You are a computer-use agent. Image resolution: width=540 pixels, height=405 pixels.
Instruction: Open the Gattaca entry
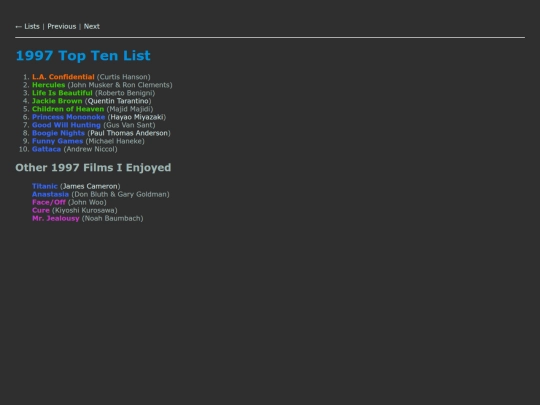[46, 149]
